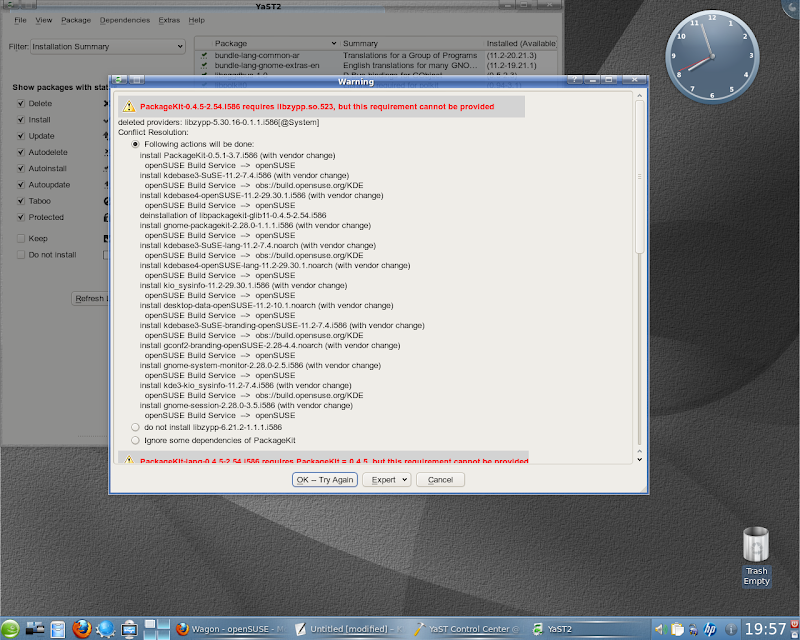
Task: Click the show desktop icon in the taskbar
Action: [35, 629]
